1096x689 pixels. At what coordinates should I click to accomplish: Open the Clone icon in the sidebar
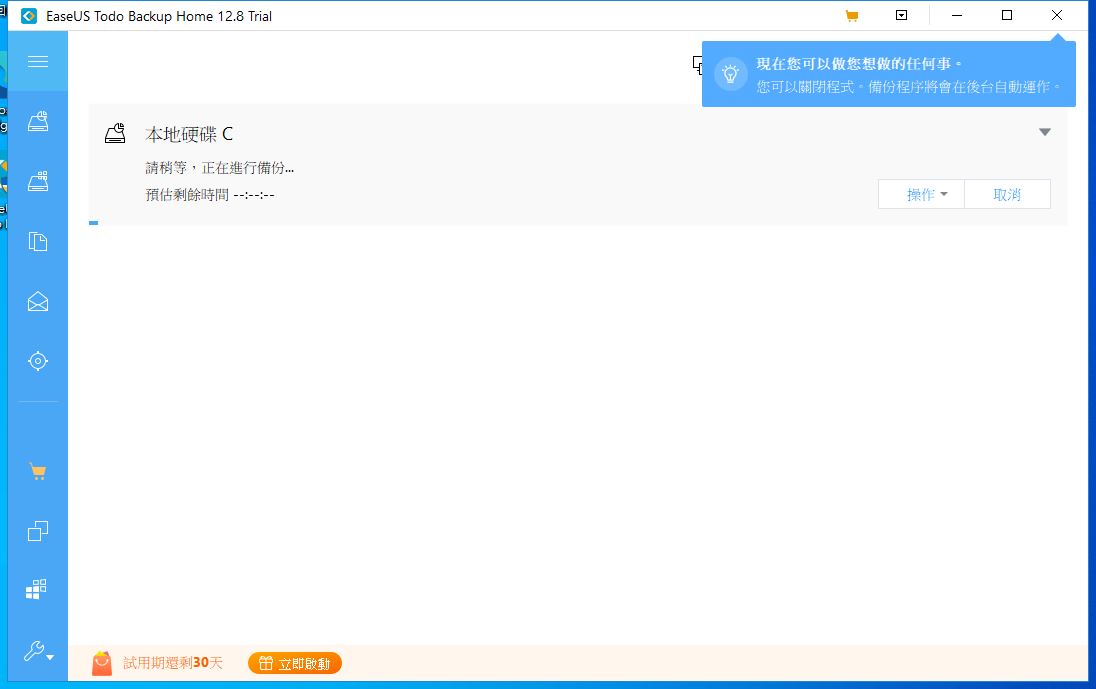coord(38,531)
